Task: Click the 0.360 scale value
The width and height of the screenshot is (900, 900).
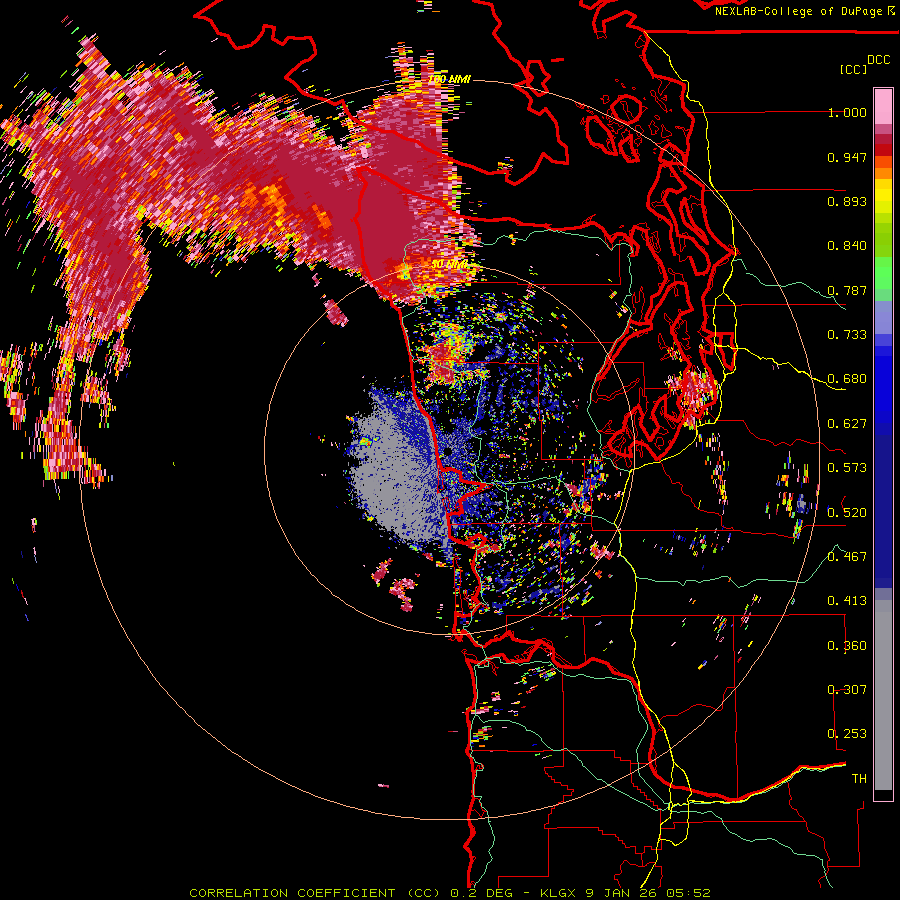Action: click(847, 646)
